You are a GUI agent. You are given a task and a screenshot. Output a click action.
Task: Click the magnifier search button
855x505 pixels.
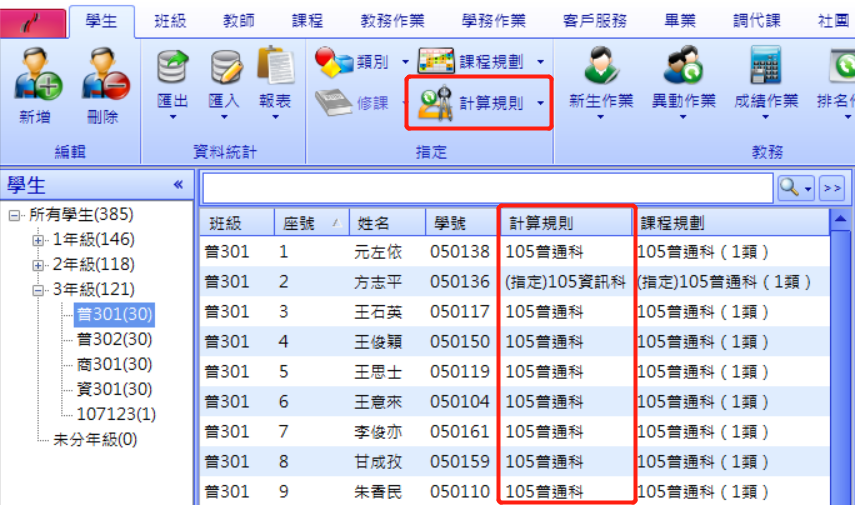point(790,188)
